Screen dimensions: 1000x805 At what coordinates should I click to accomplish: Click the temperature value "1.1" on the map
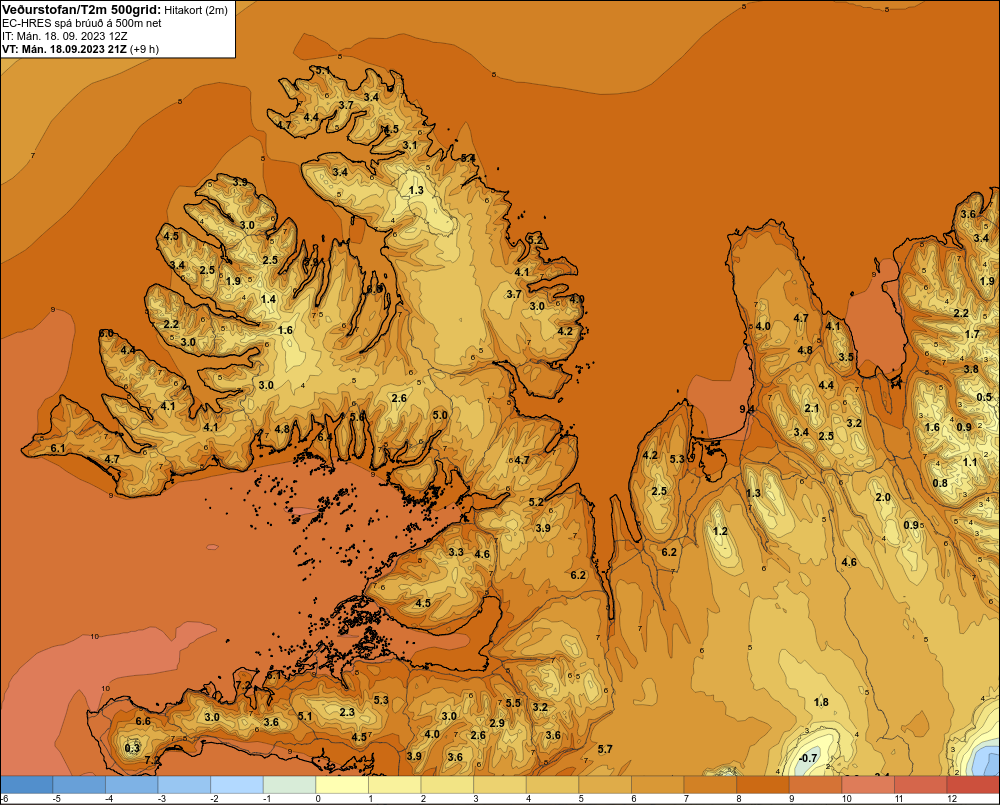coord(970,462)
